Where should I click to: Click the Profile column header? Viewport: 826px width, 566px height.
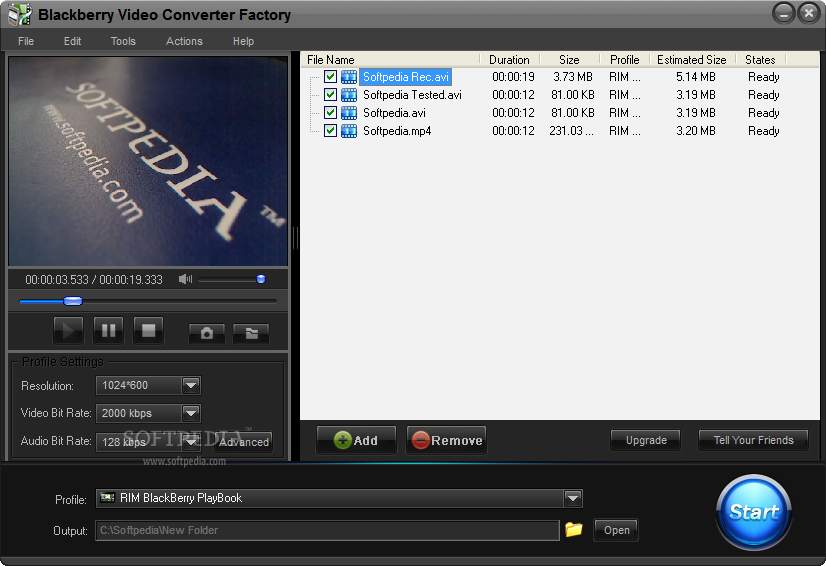pyautogui.click(x=625, y=60)
